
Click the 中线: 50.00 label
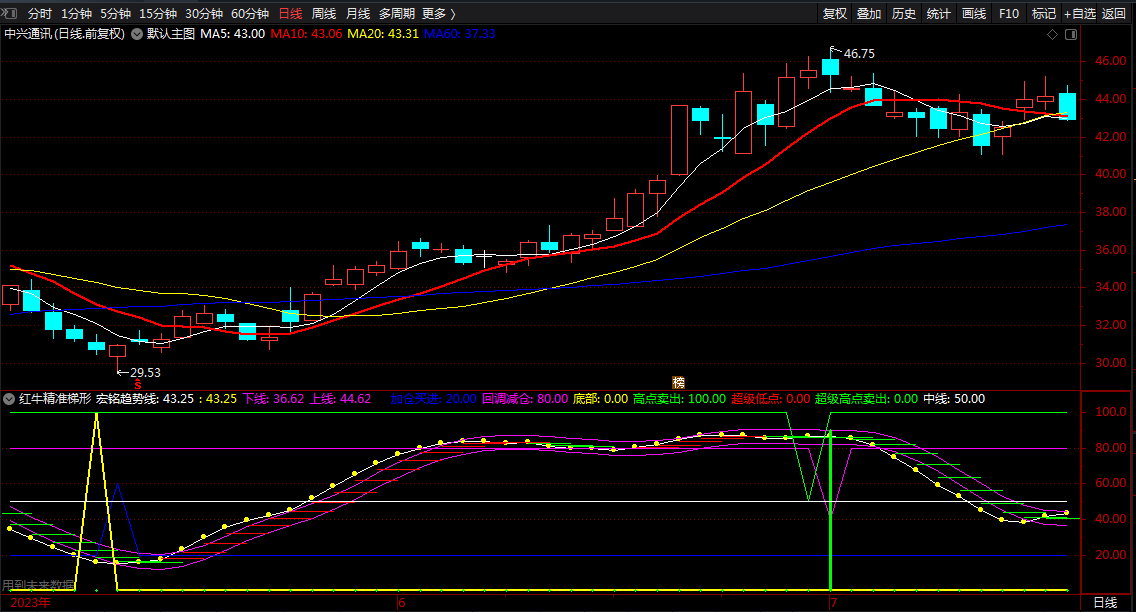coord(954,399)
